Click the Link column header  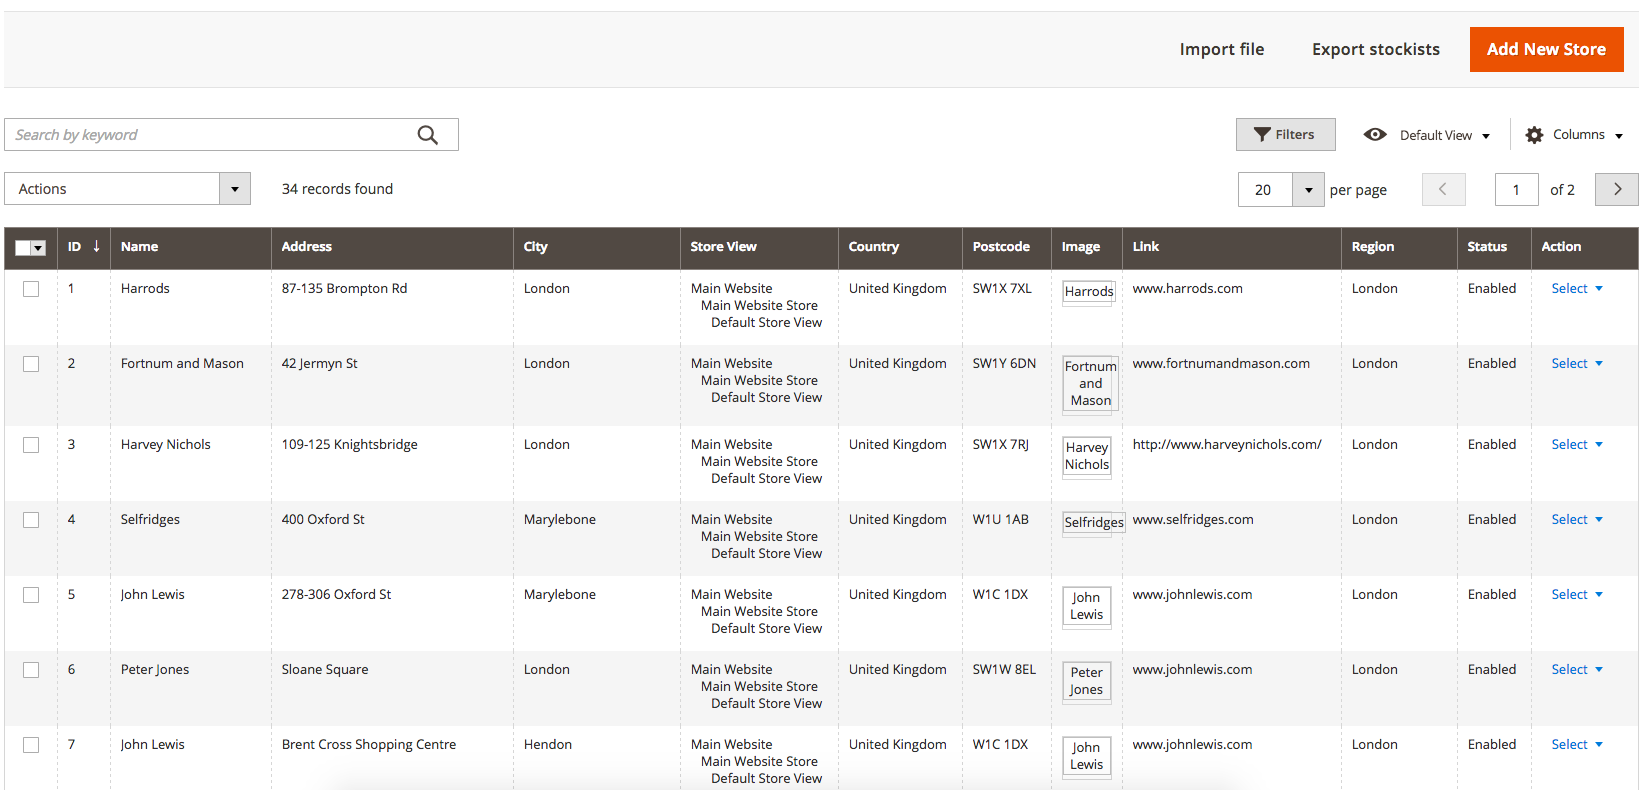click(x=1231, y=247)
